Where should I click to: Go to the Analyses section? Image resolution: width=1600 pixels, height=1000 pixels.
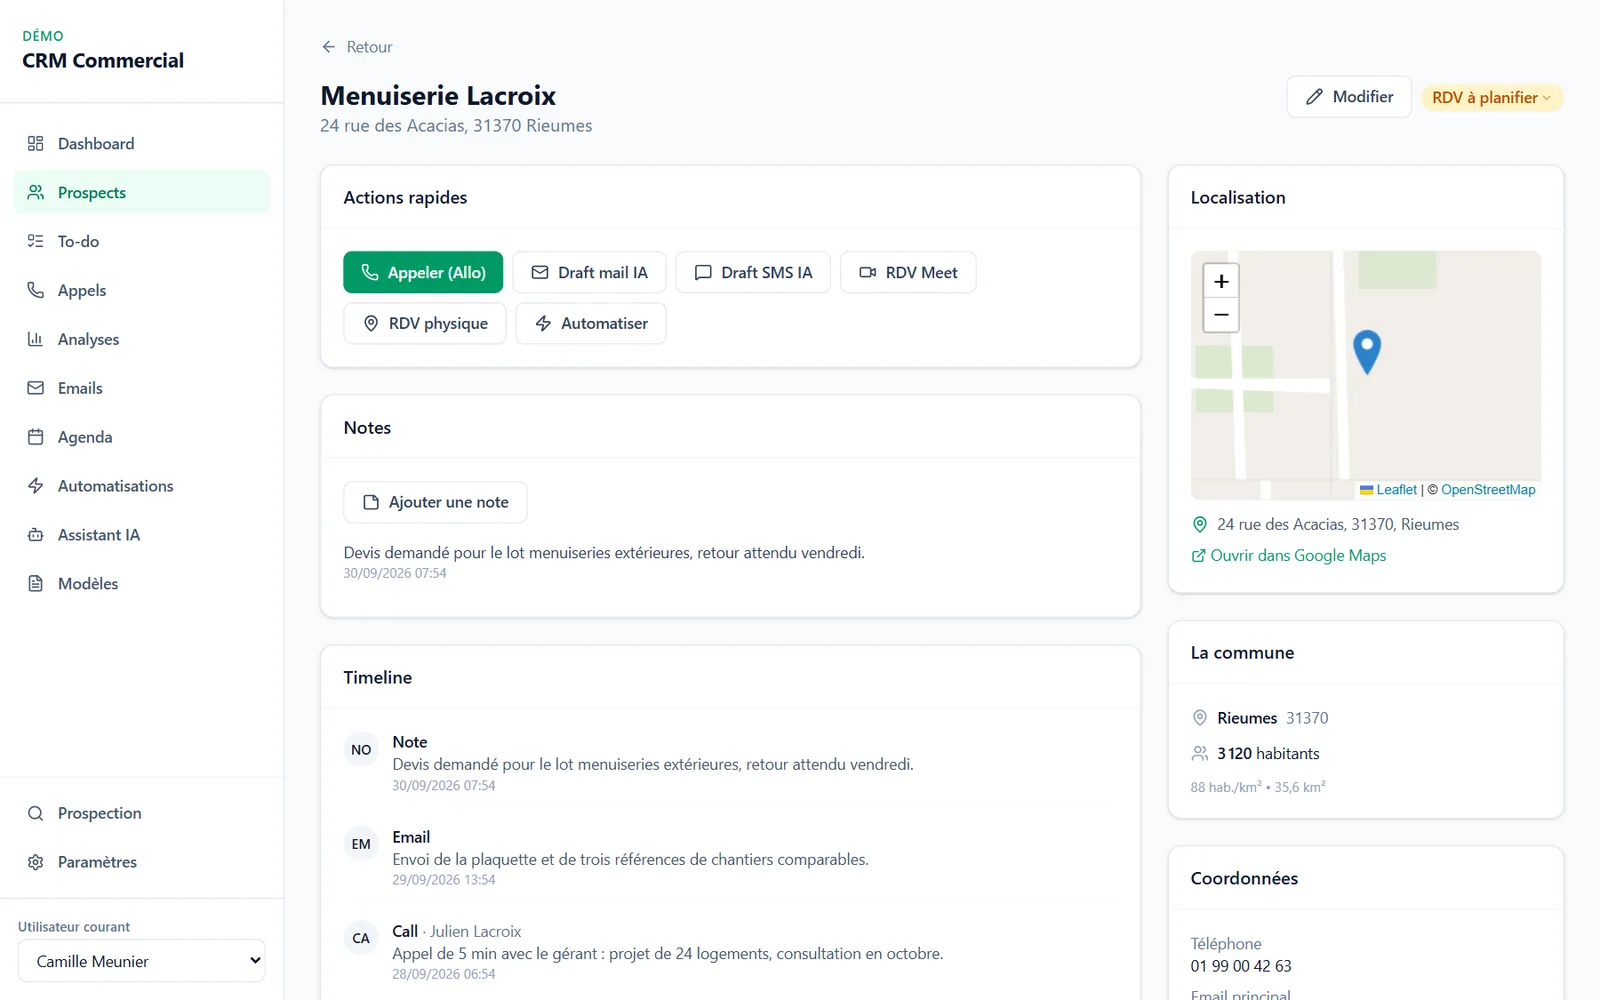(142, 339)
